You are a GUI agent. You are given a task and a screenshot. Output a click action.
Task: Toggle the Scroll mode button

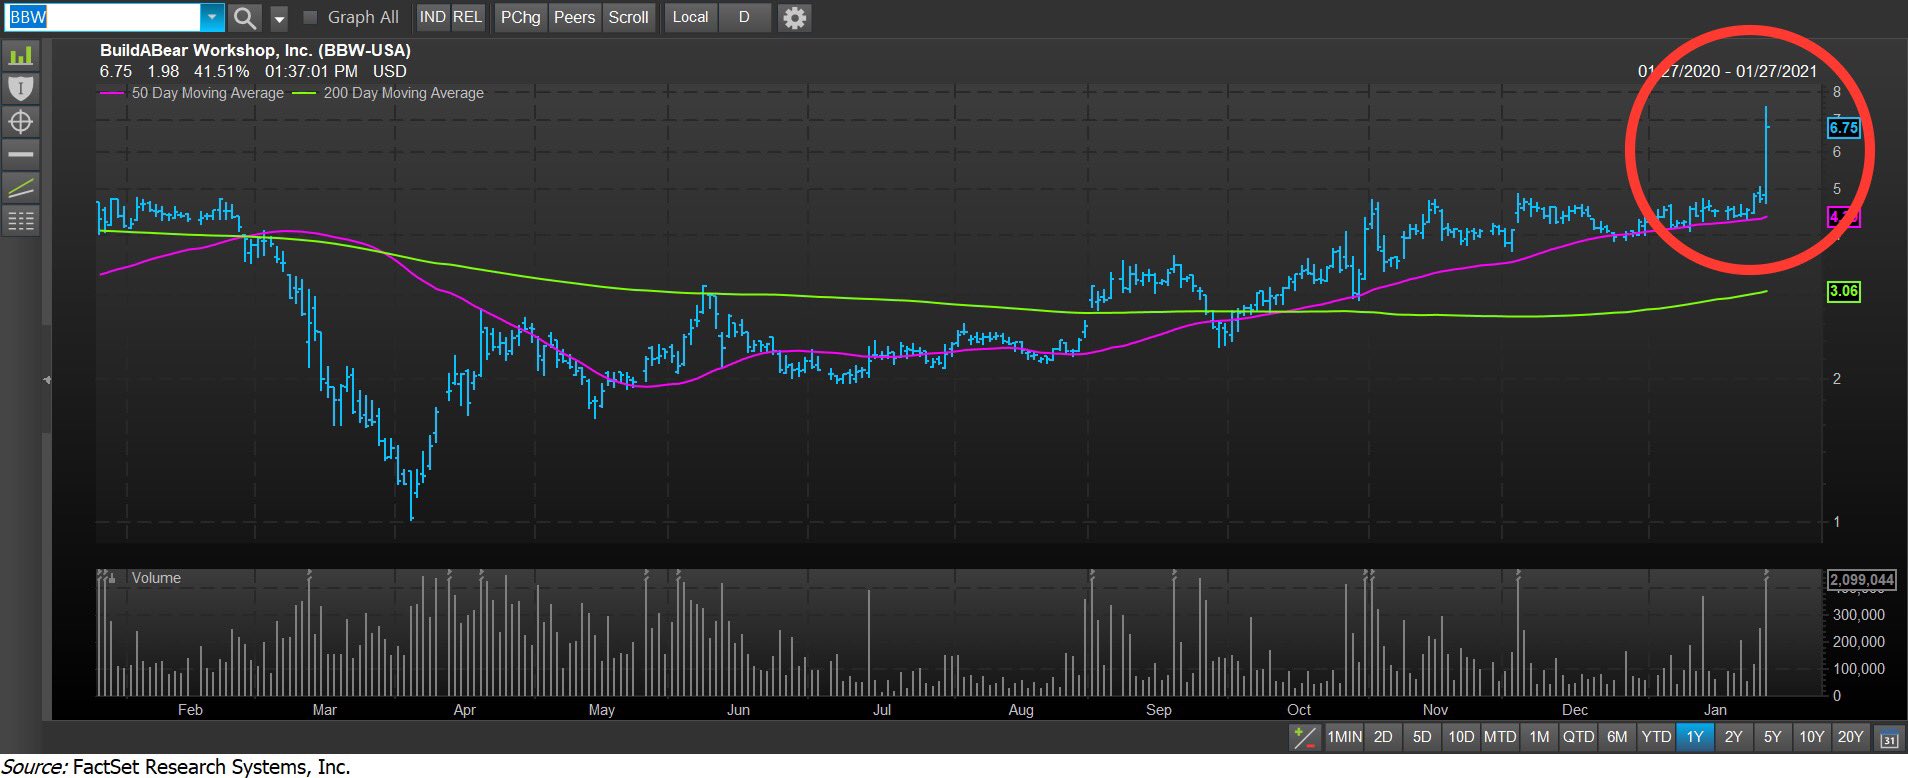click(628, 17)
